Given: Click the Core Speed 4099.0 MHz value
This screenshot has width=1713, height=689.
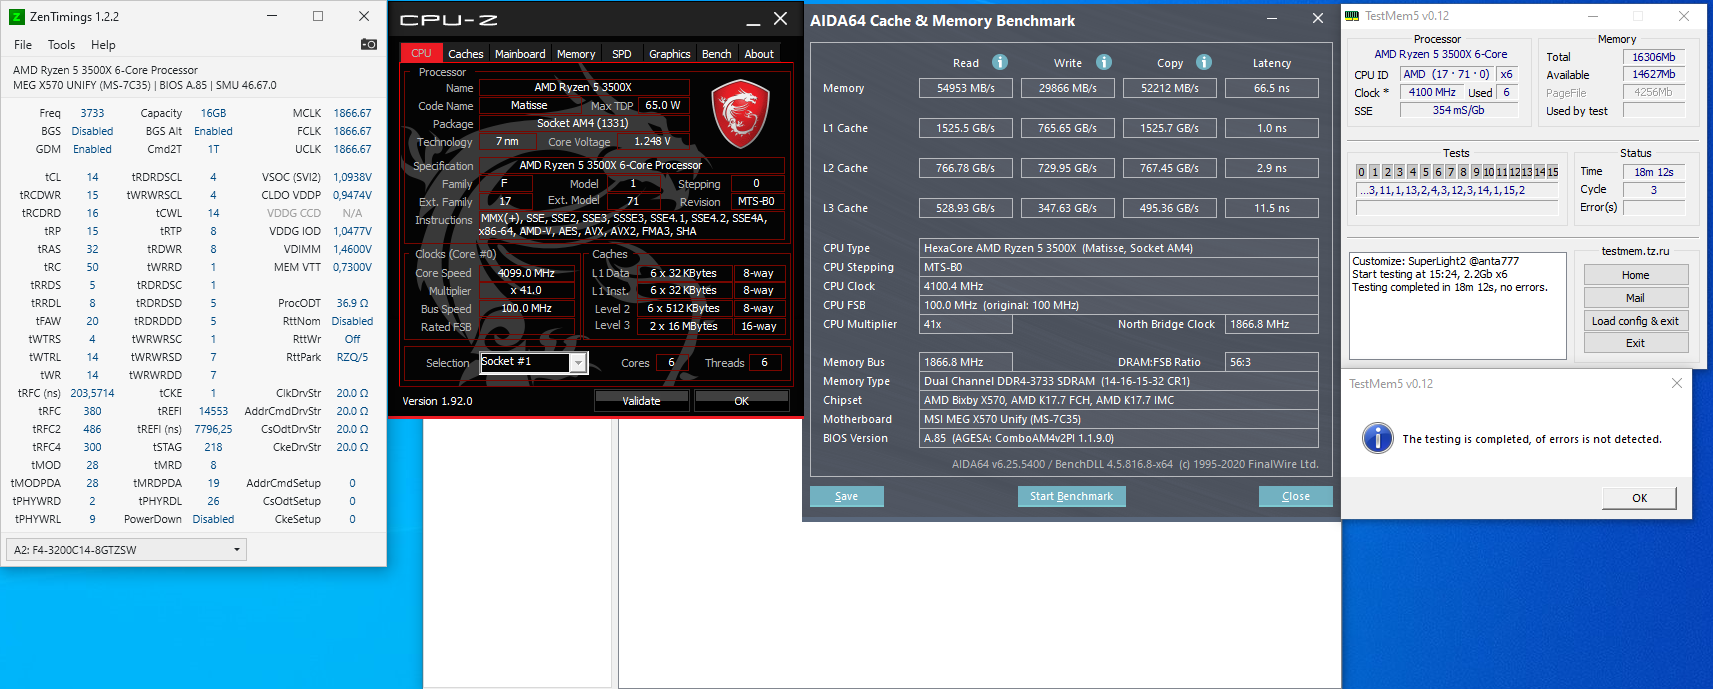Looking at the screenshot, I should [x=527, y=273].
